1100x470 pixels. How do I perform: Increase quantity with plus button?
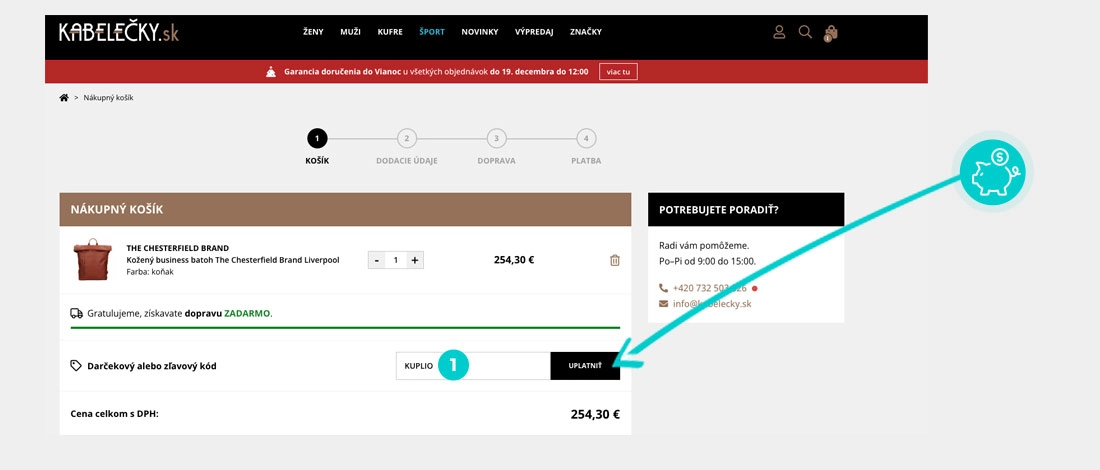click(415, 260)
